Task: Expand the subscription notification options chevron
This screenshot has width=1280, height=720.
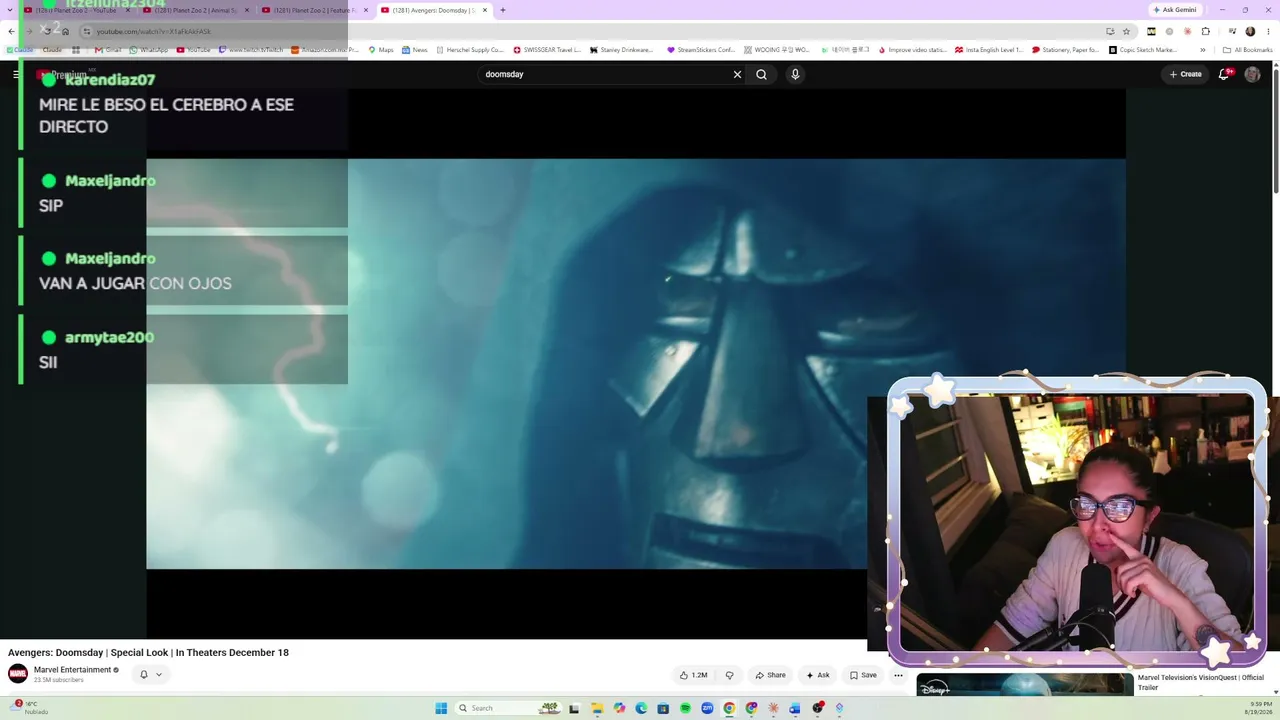Action: tap(158, 674)
